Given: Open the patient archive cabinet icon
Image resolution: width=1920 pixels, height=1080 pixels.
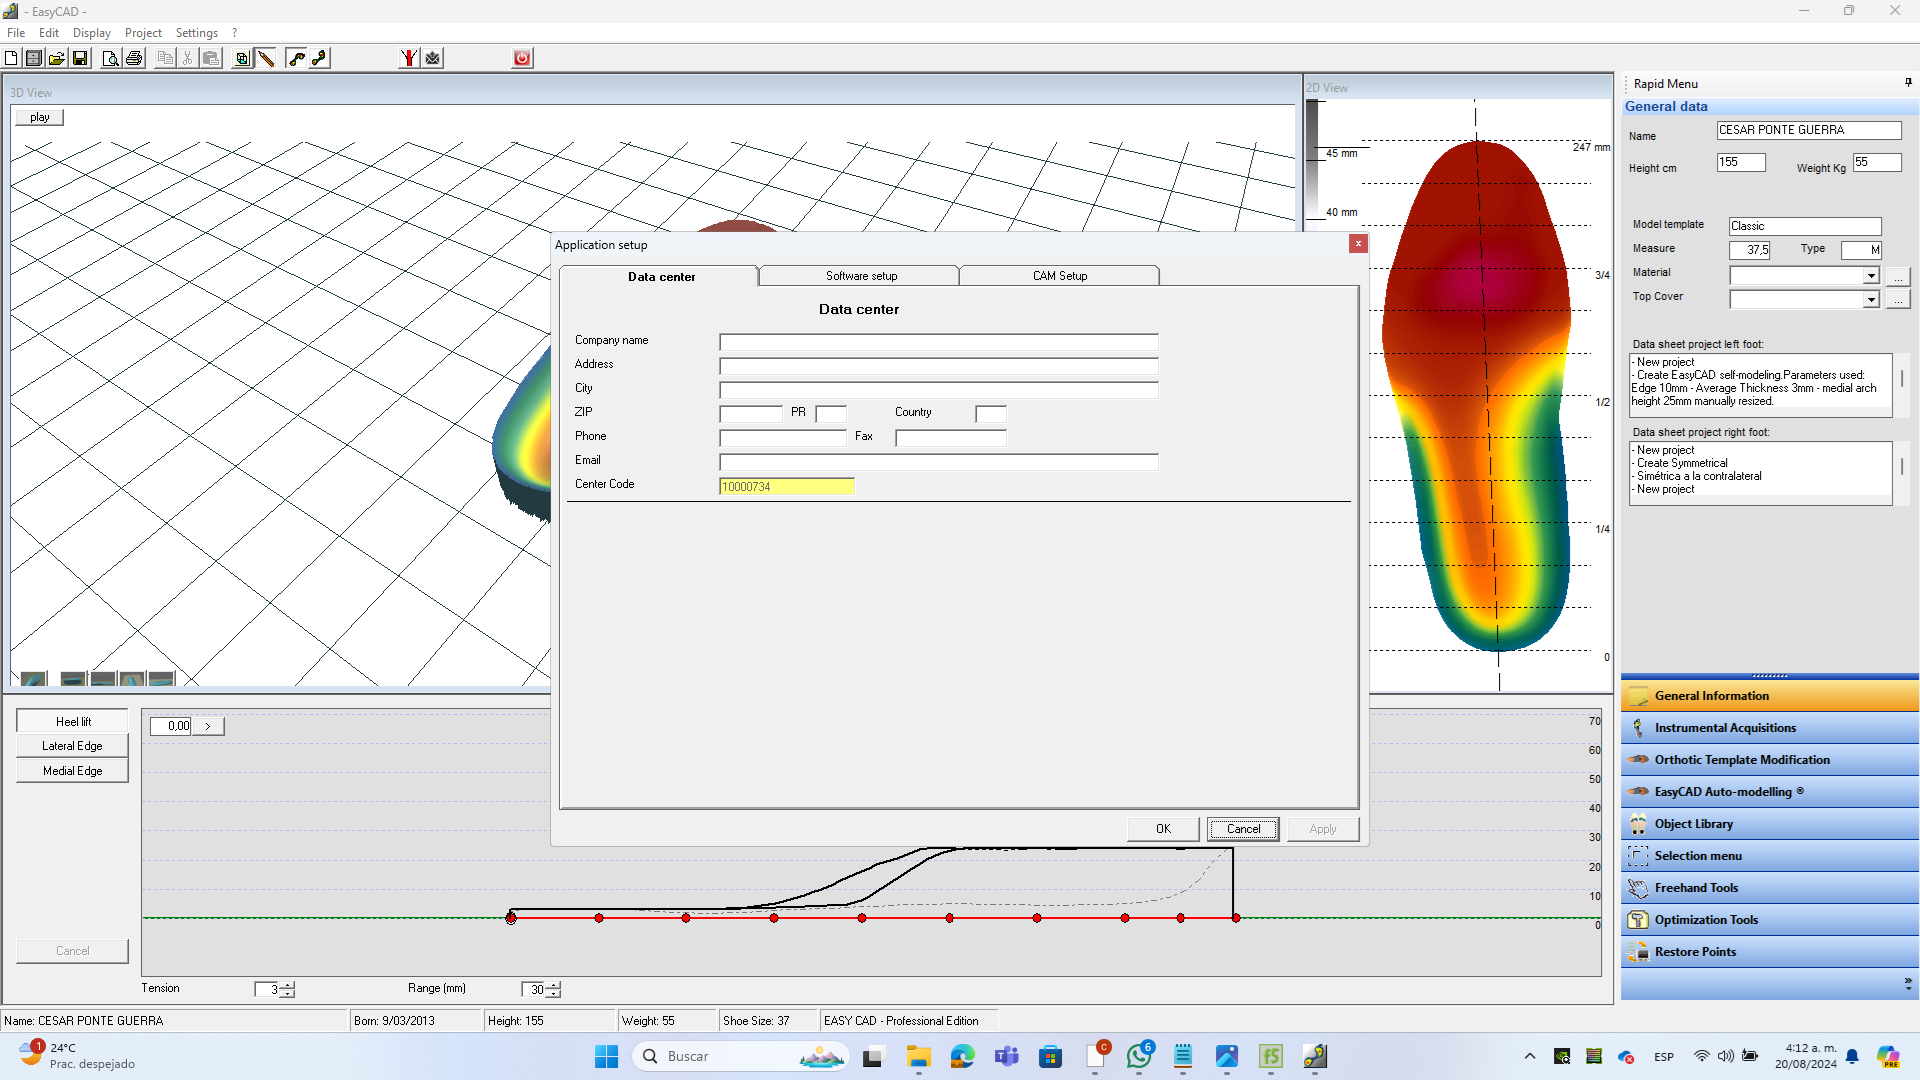Looking at the screenshot, I should point(34,59).
